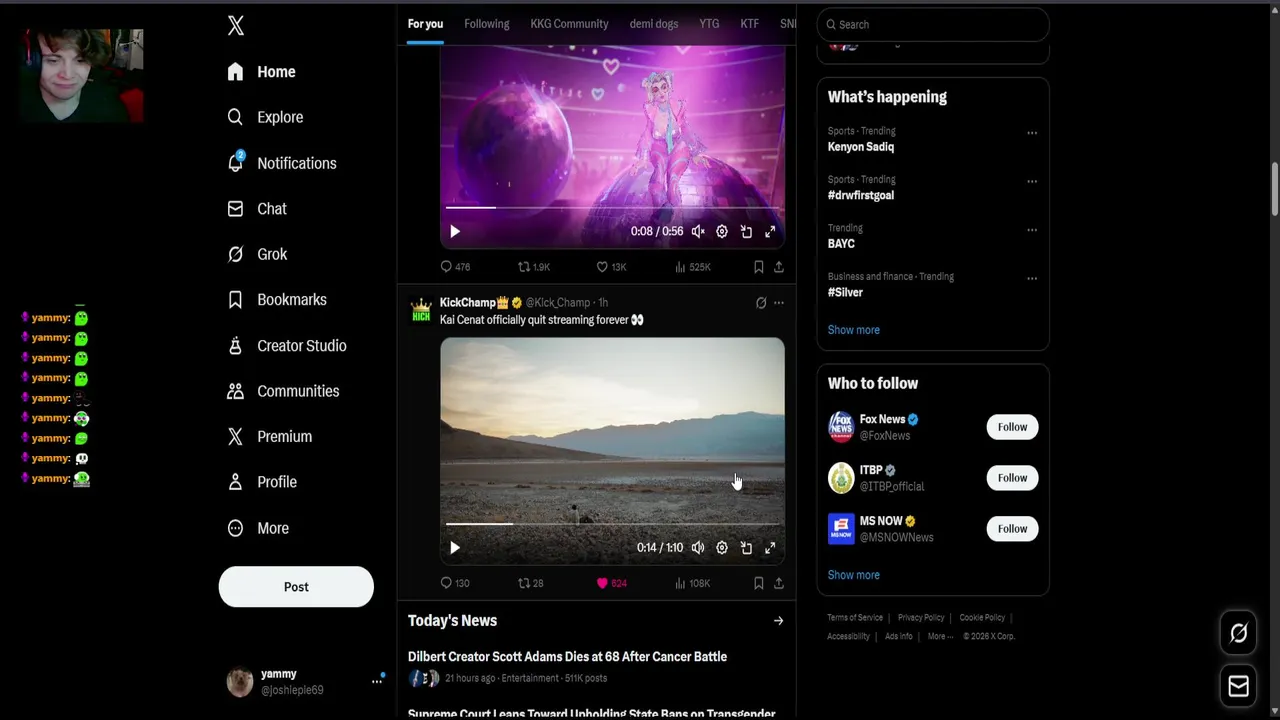The image size is (1280, 720).
Task: Switch to the KKG Community tab
Action: click(569, 24)
